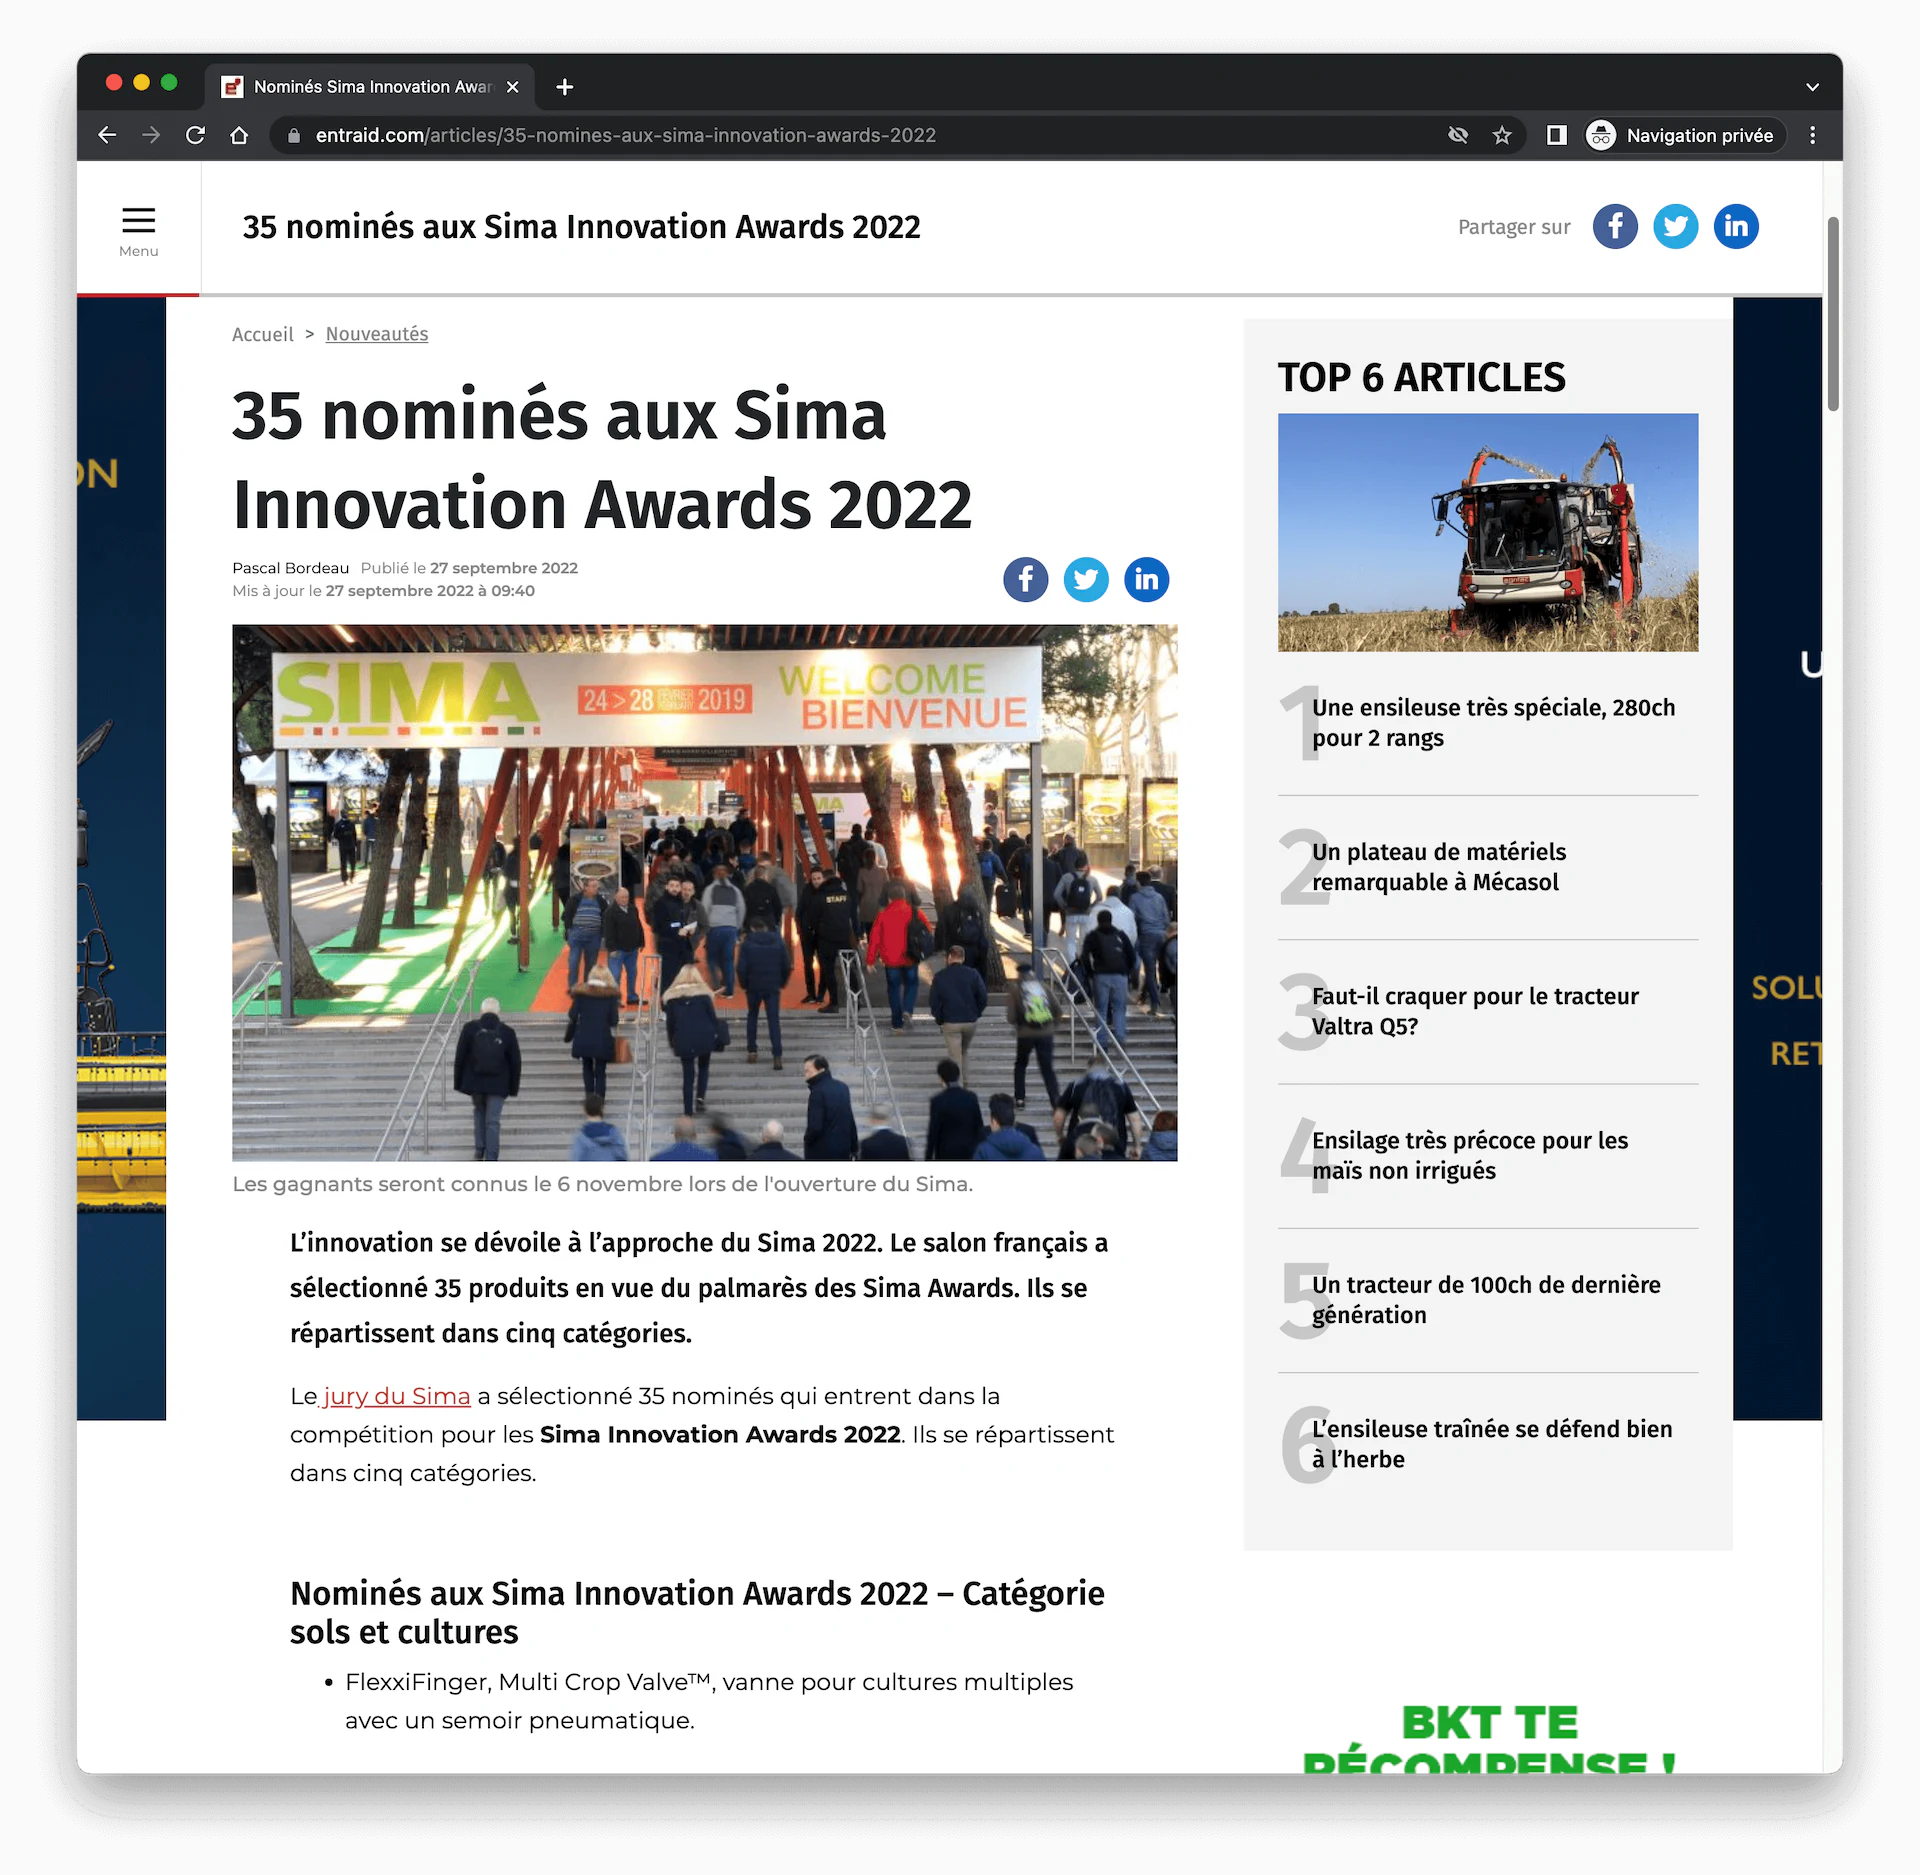
Task: Click the tracking protection eye icon
Action: click(1458, 136)
